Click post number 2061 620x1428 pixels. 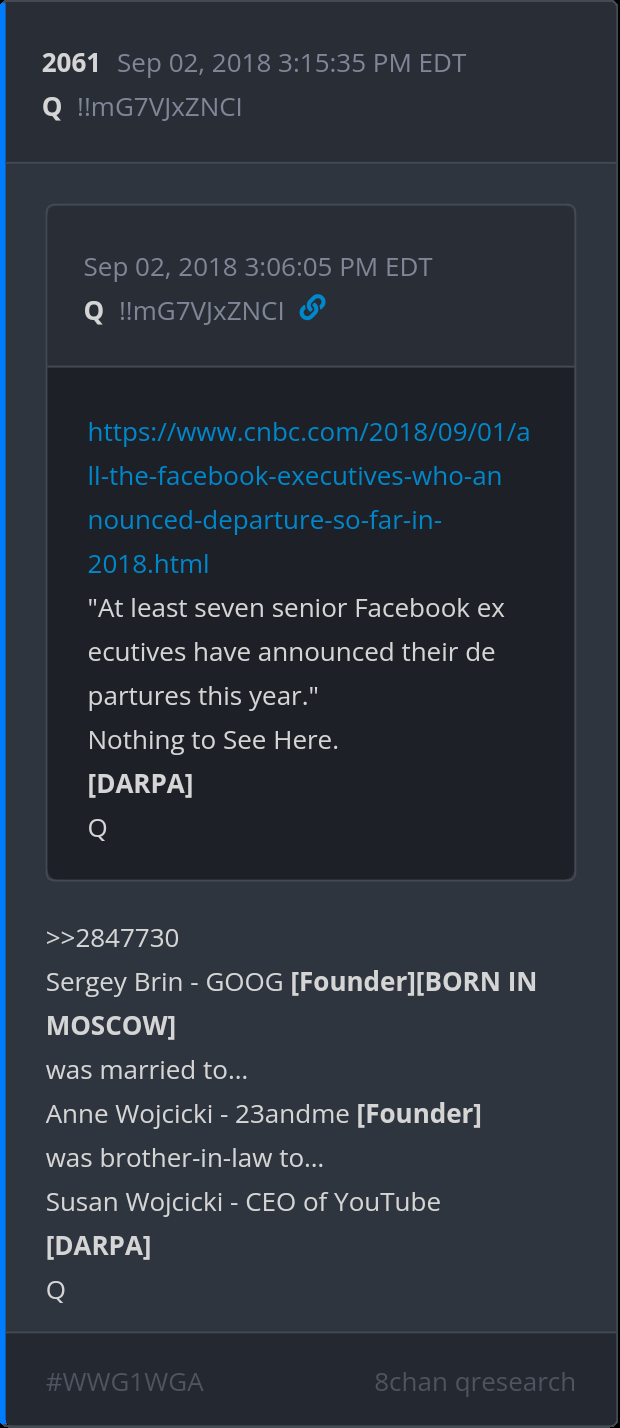(x=71, y=64)
